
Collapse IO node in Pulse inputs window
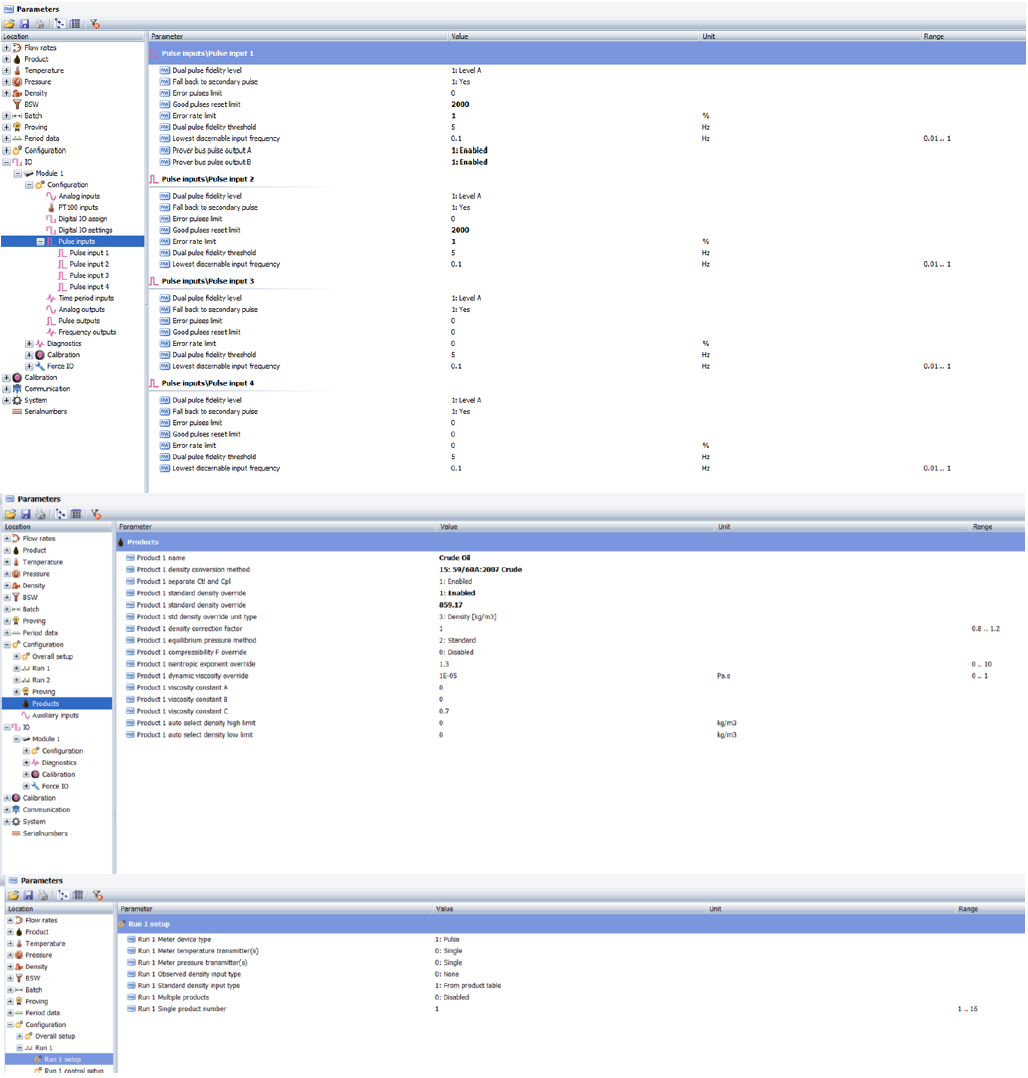[6, 162]
